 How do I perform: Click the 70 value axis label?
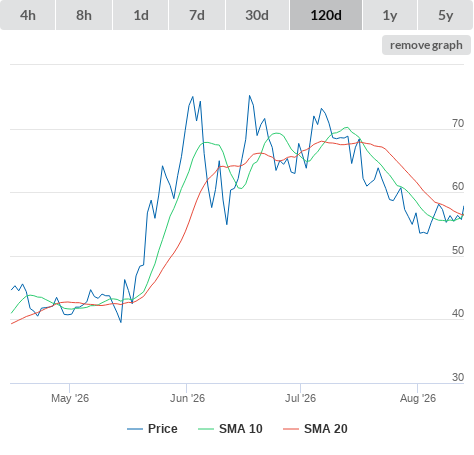click(458, 124)
